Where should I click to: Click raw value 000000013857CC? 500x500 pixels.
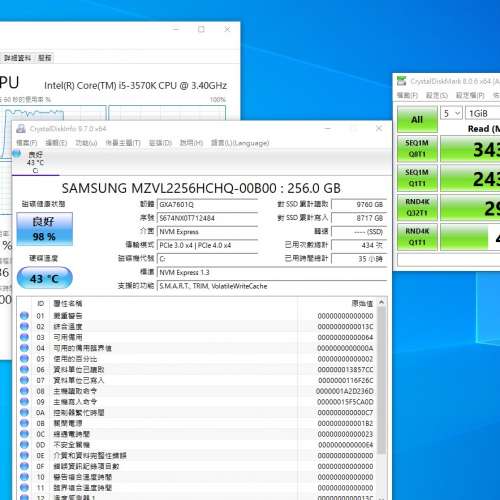click(x=345, y=370)
